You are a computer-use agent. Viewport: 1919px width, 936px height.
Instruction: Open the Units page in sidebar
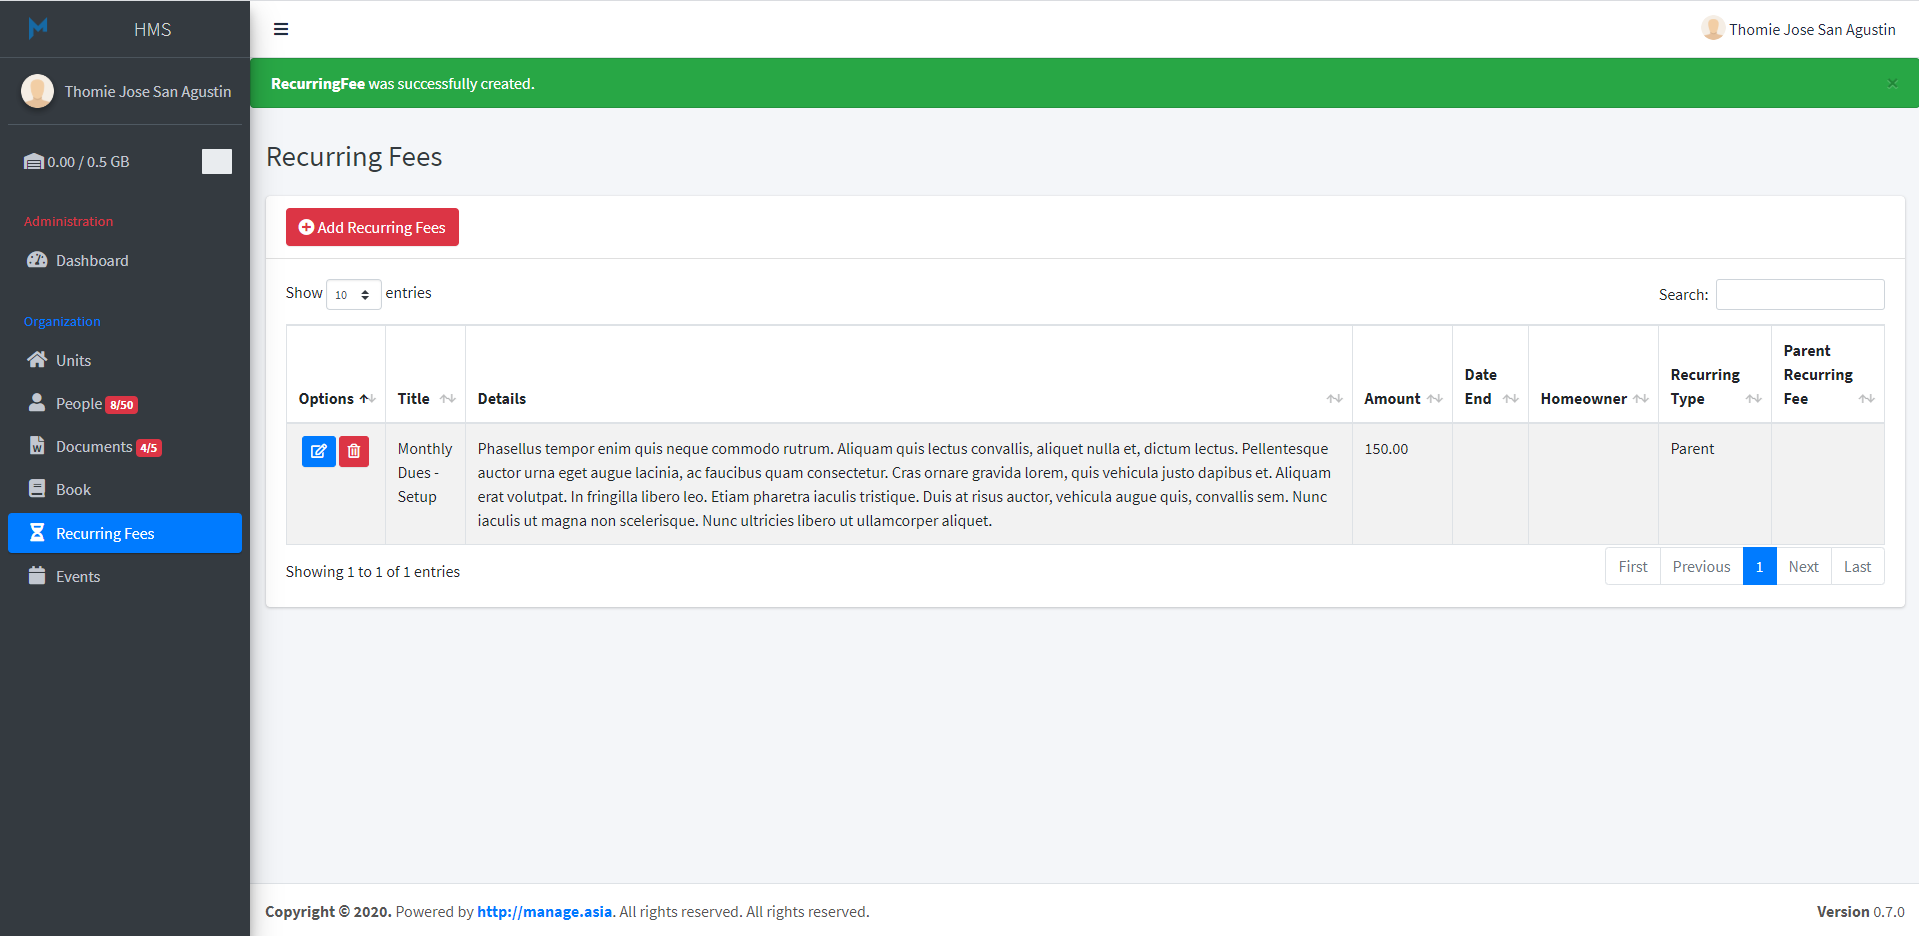pos(73,360)
